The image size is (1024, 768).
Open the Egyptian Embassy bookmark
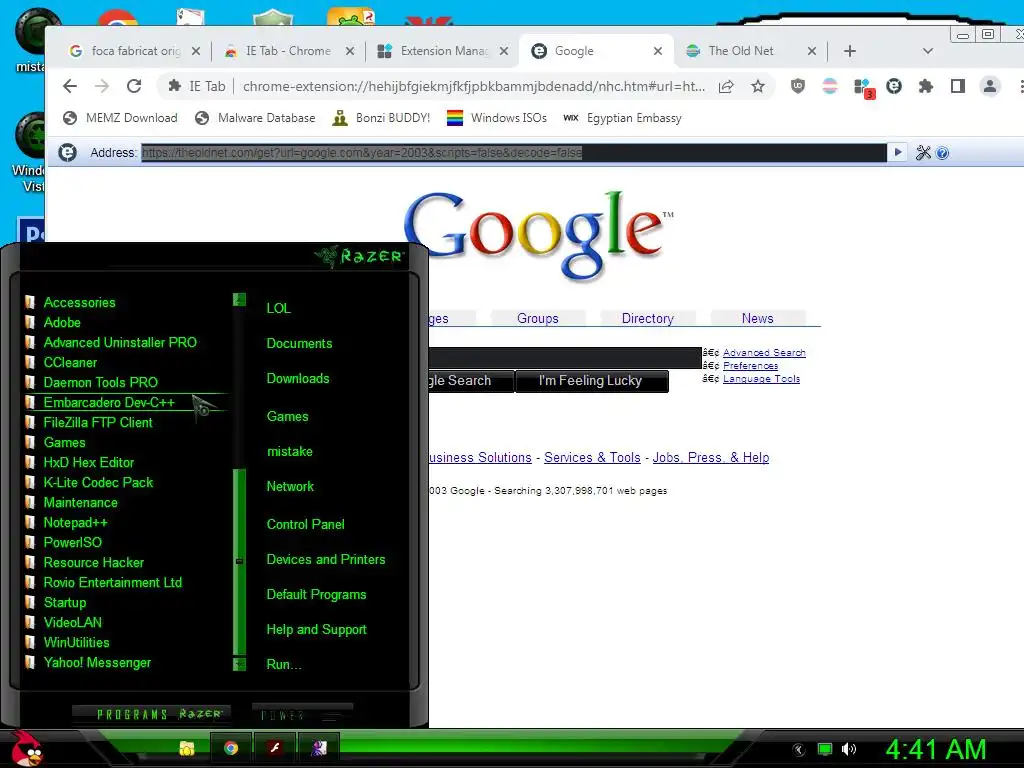(622, 118)
